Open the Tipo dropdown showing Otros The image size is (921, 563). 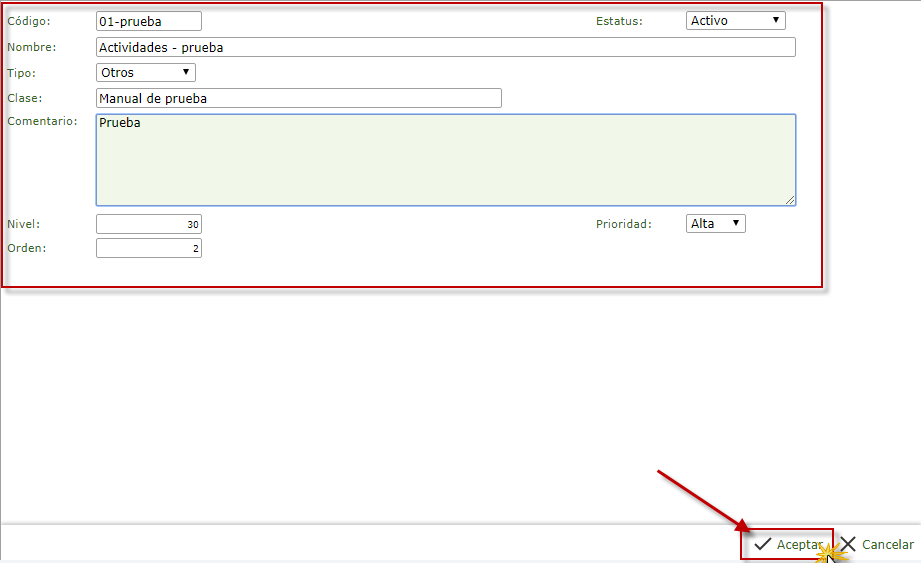point(146,72)
